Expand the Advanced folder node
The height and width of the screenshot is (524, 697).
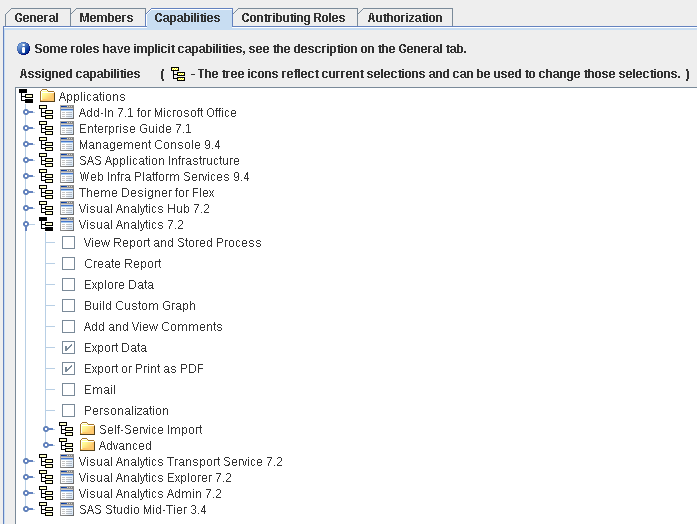(x=47, y=445)
